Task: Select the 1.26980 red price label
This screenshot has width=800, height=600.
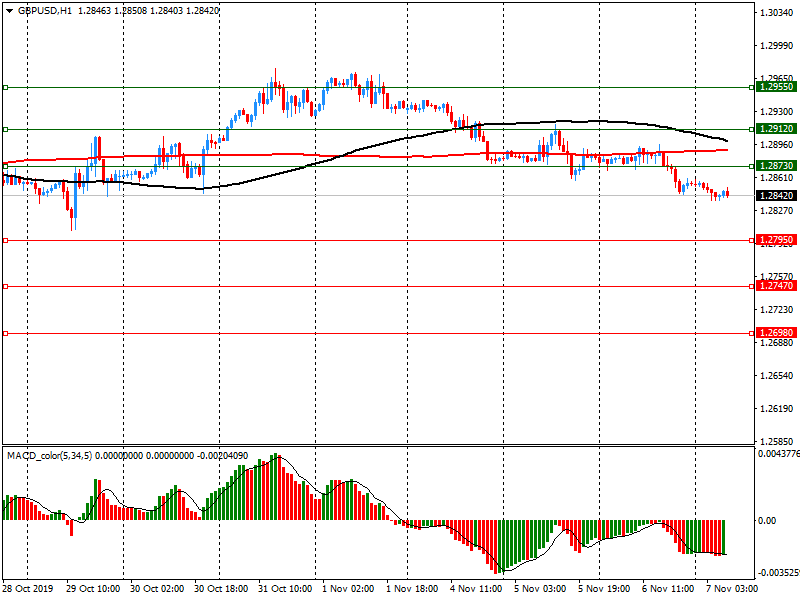Action: click(x=776, y=332)
